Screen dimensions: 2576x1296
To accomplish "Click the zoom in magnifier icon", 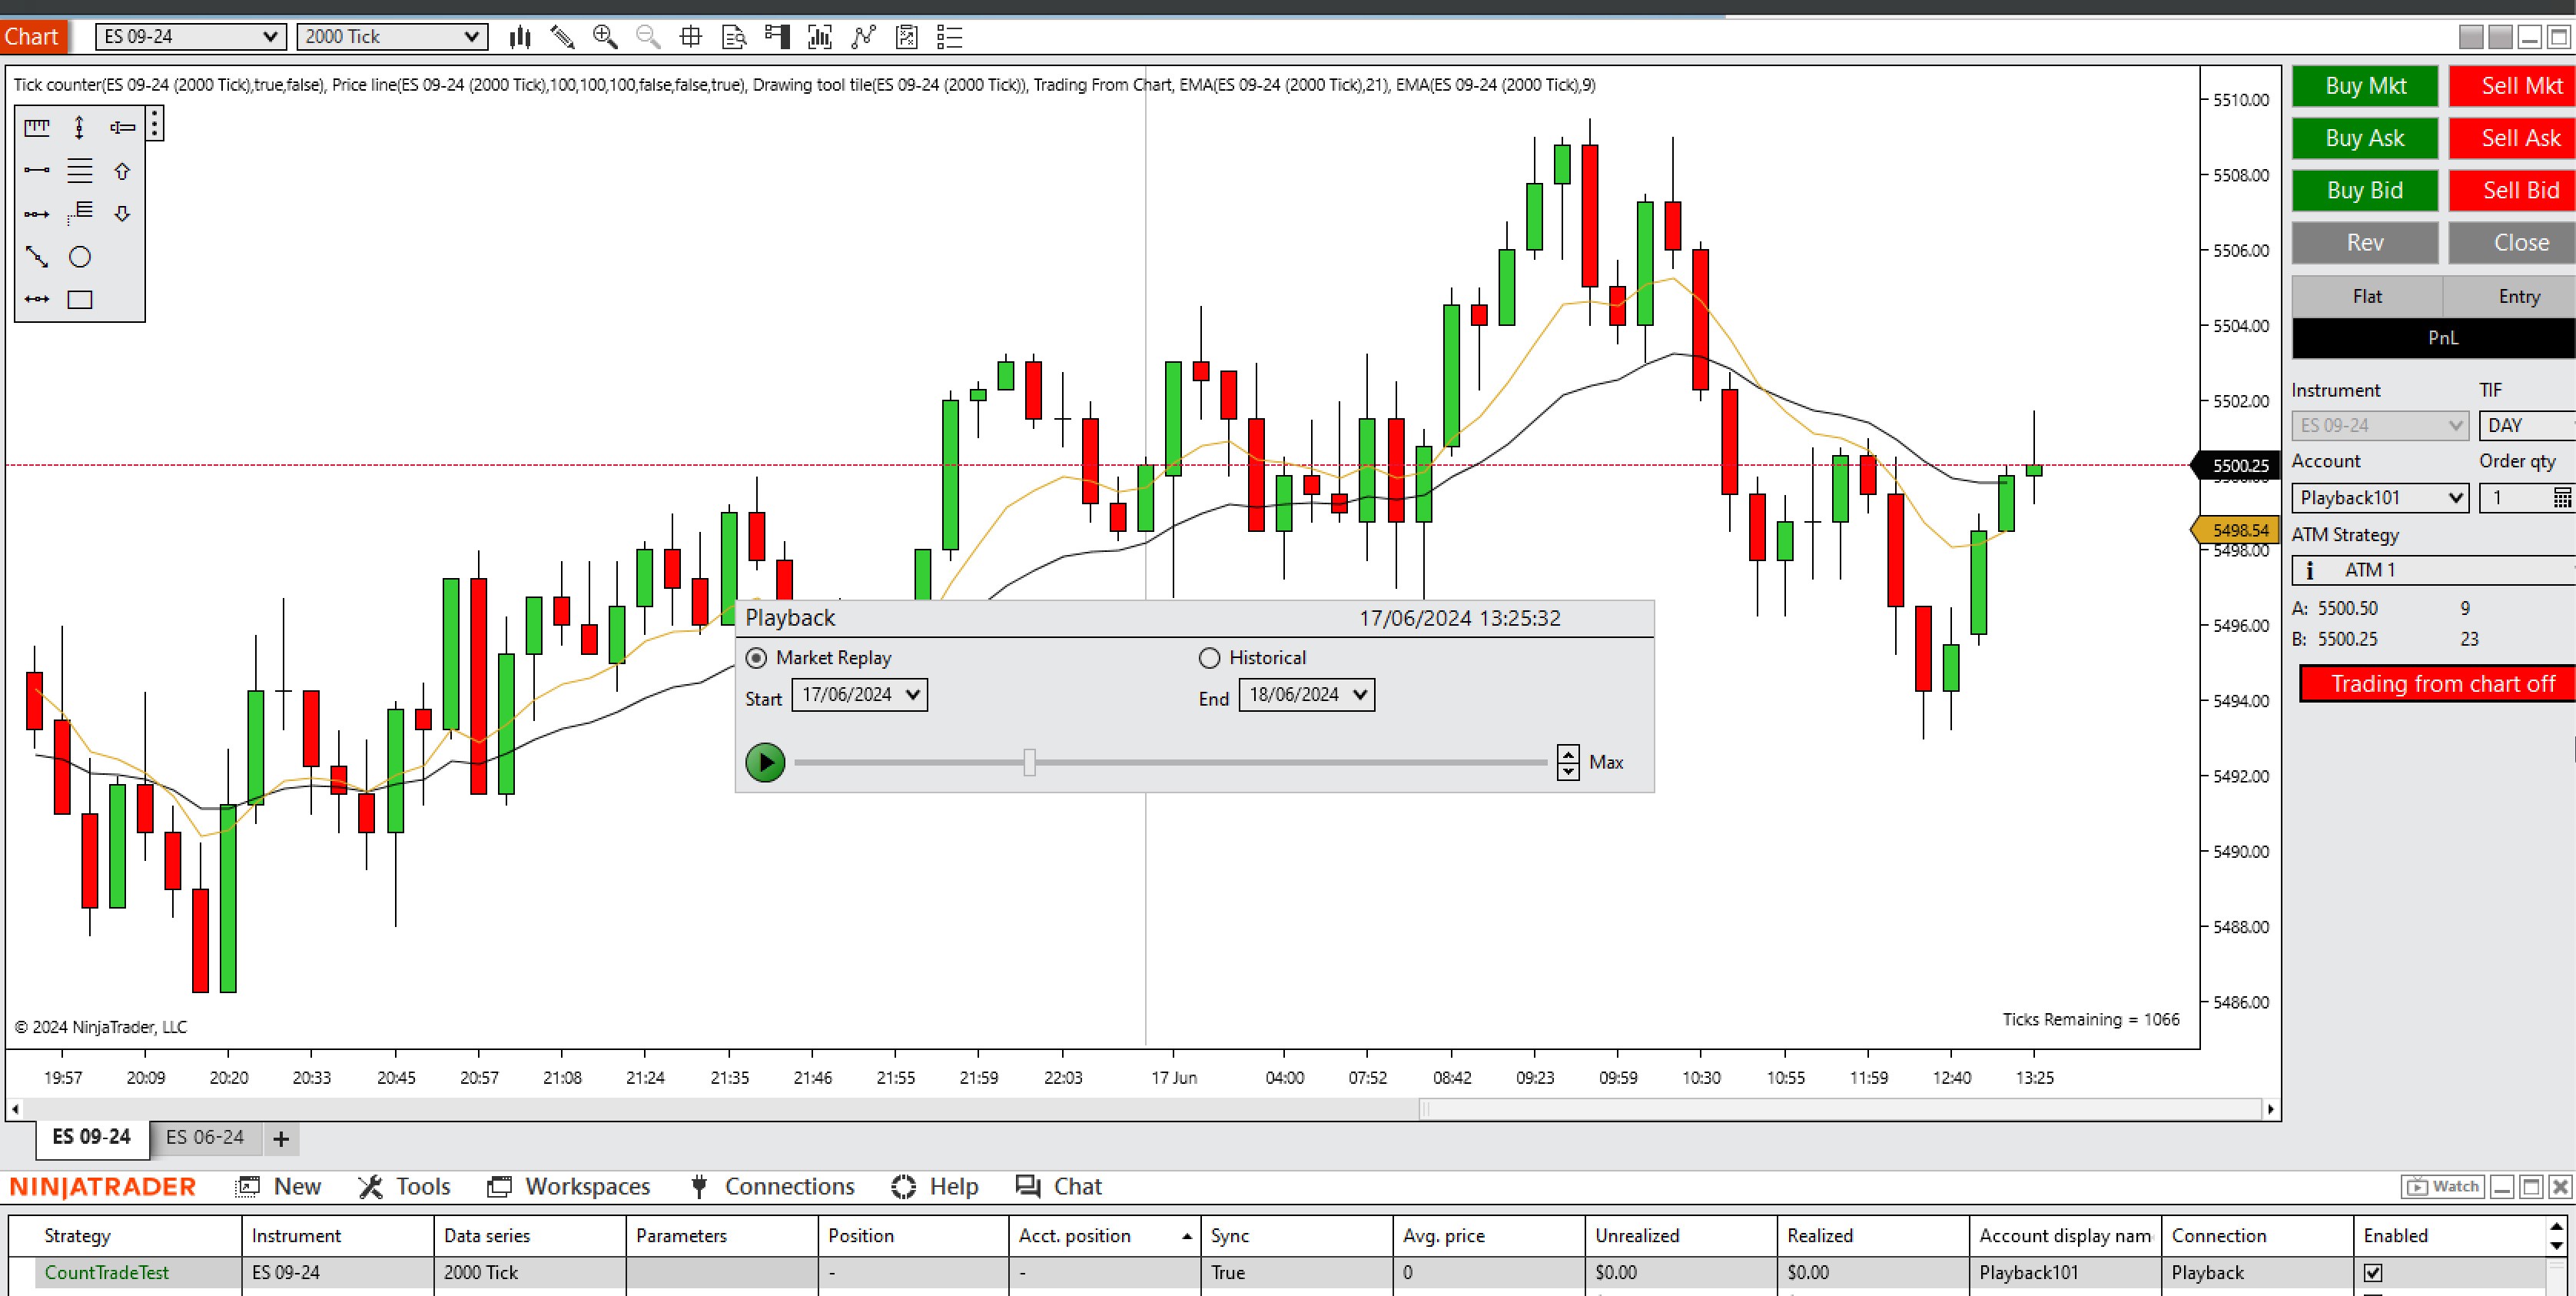I will coord(605,38).
